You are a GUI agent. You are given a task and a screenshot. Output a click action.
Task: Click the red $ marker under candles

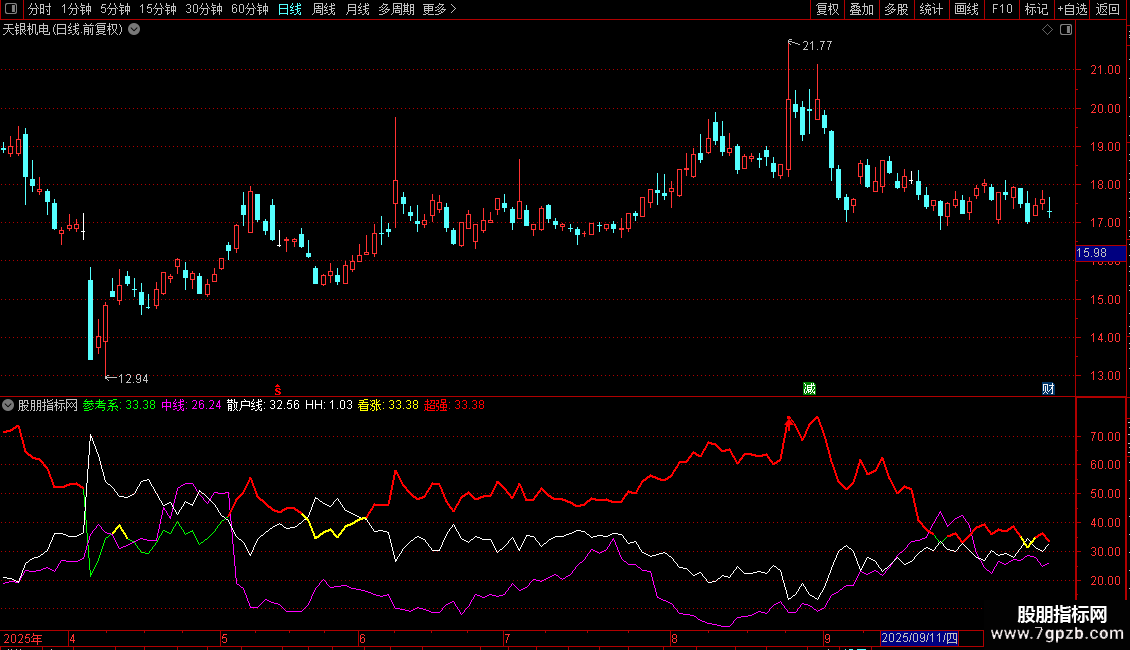[x=277, y=390]
